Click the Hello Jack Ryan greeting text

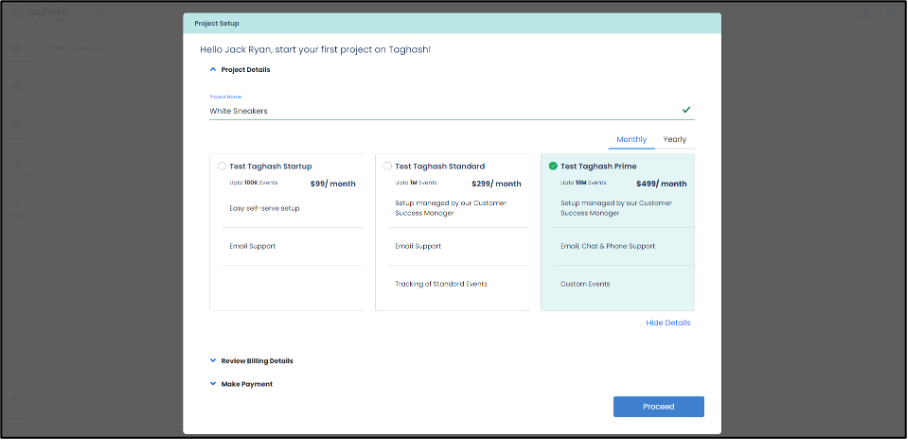click(316, 50)
